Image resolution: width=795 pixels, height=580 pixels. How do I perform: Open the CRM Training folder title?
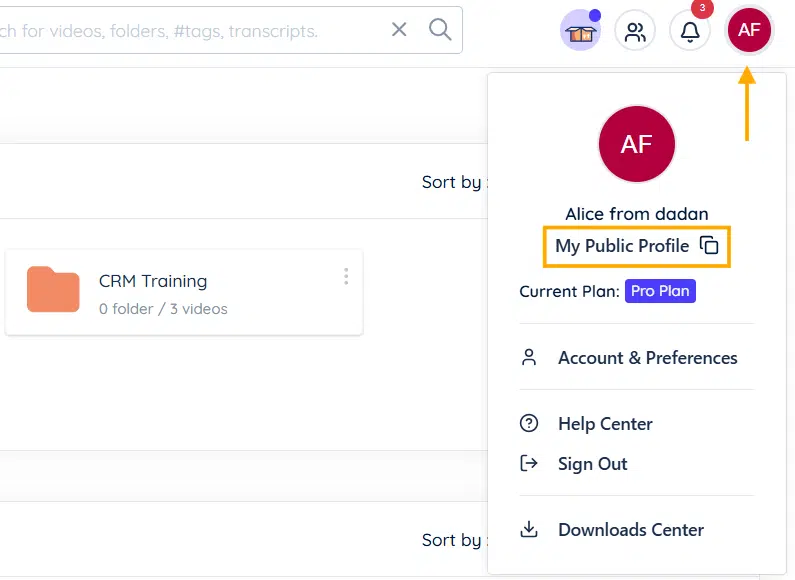tap(153, 281)
